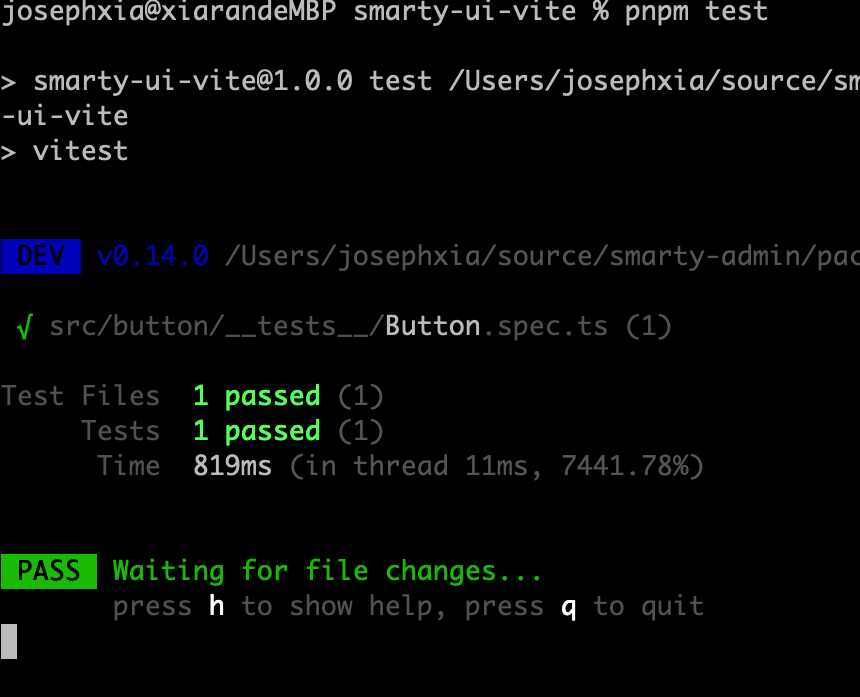Click the "Waiting for file changes..." message

pos(327,571)
